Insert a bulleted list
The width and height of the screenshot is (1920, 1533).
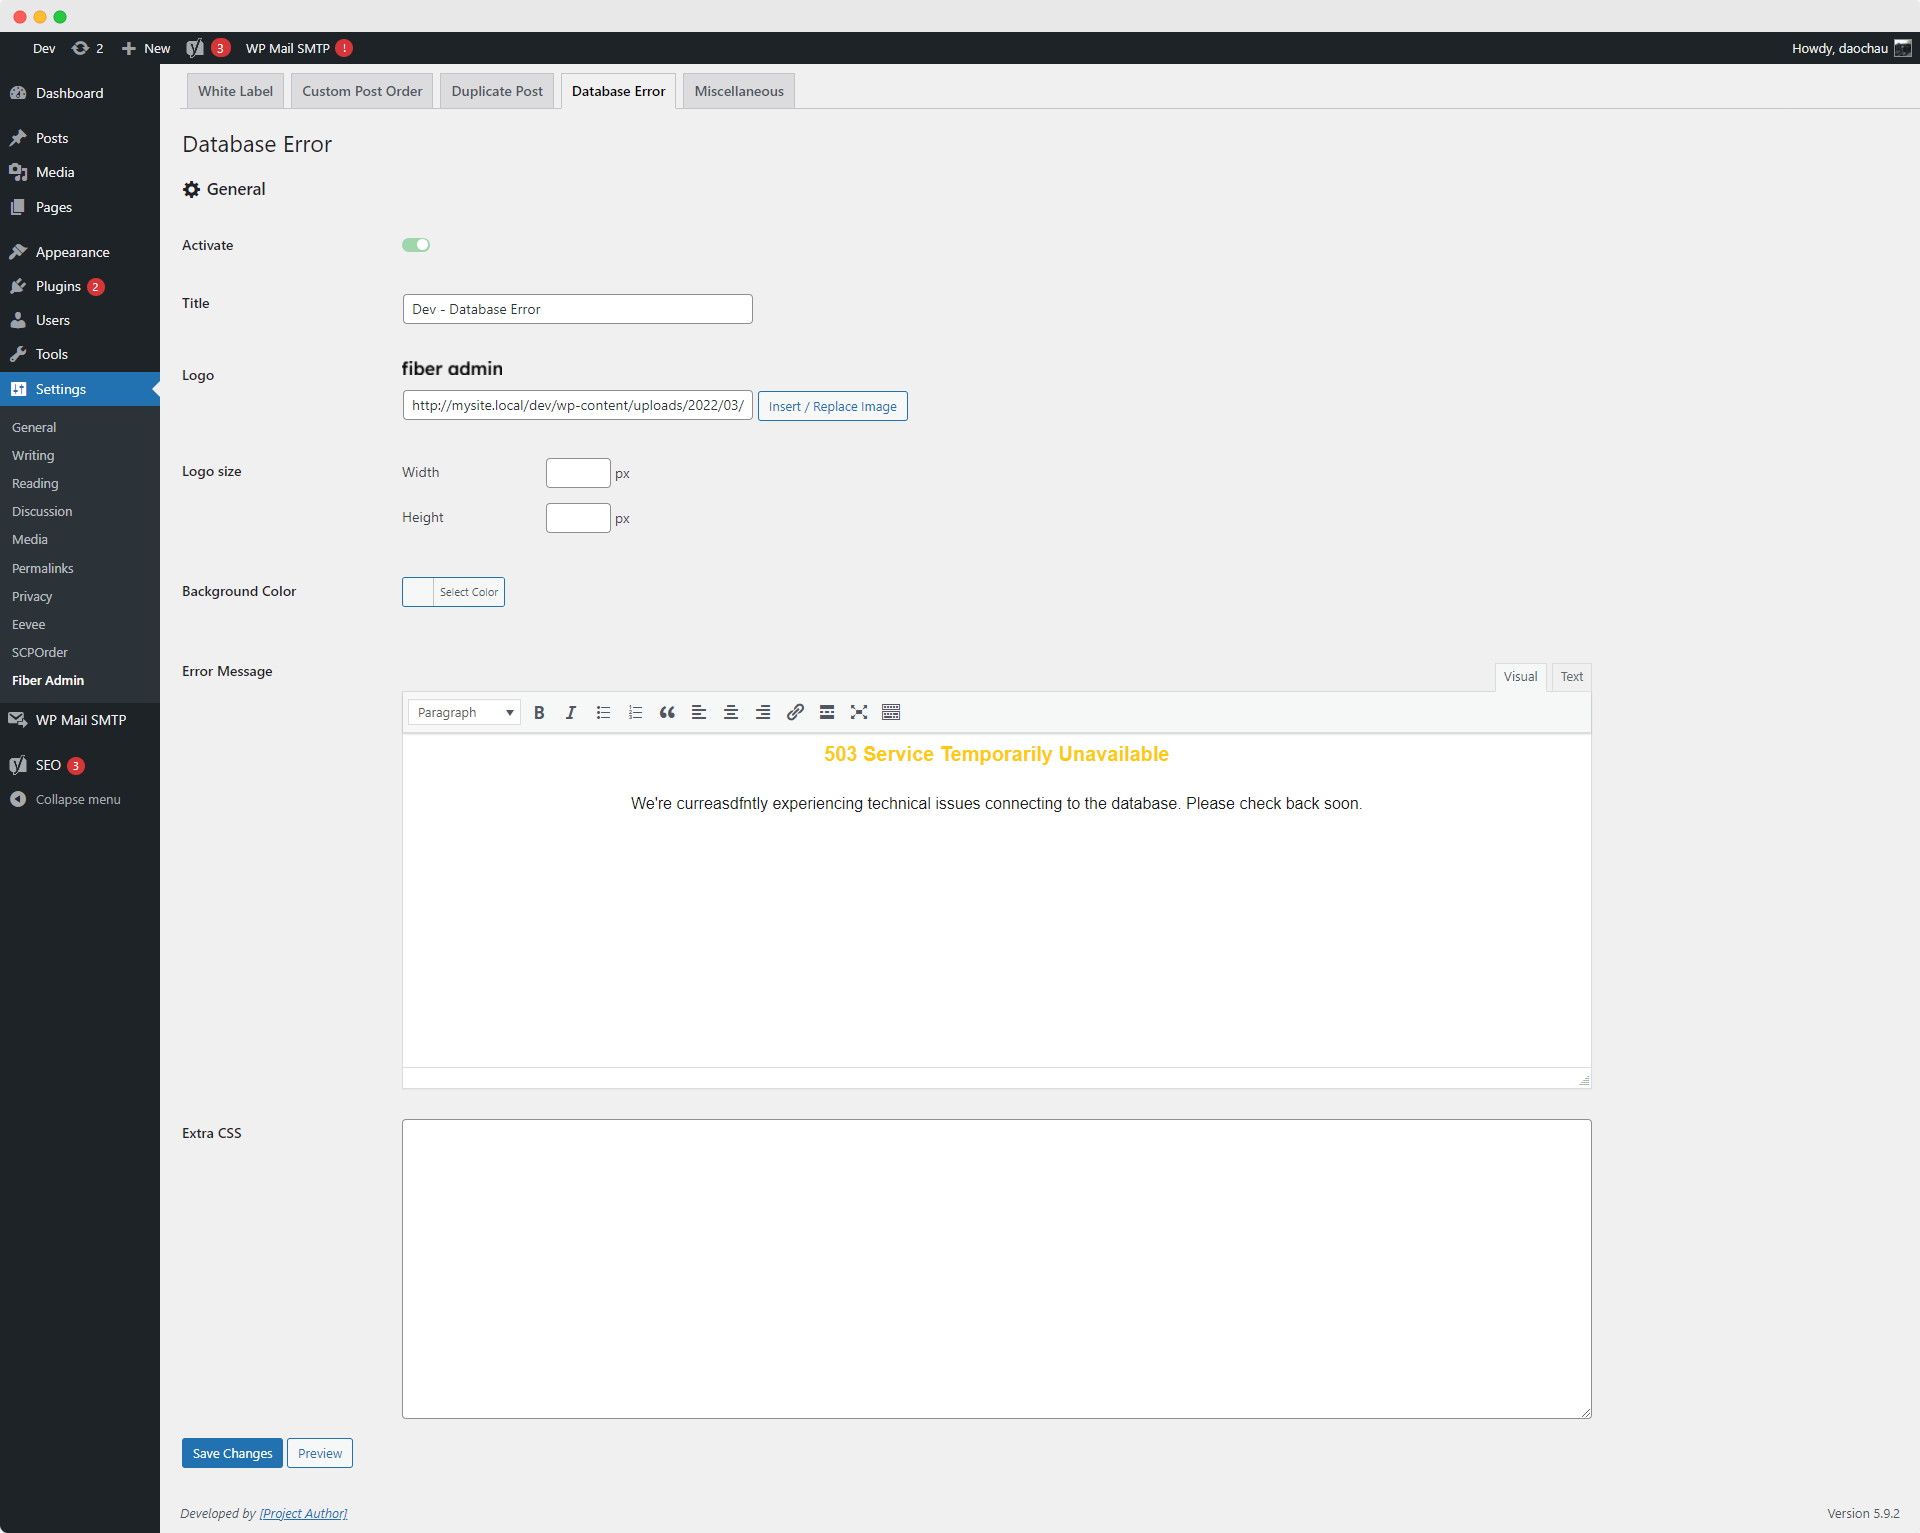(x=603, y=712)
